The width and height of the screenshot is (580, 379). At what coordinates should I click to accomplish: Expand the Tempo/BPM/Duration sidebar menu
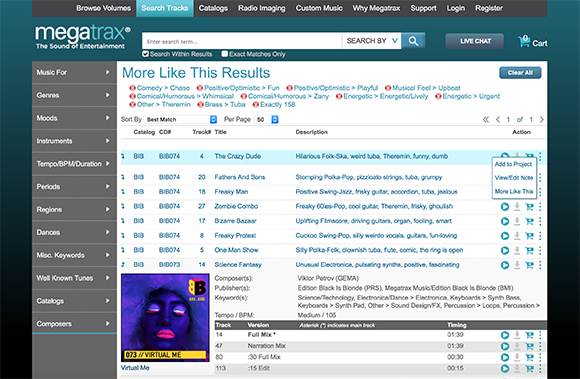point(74,164)
